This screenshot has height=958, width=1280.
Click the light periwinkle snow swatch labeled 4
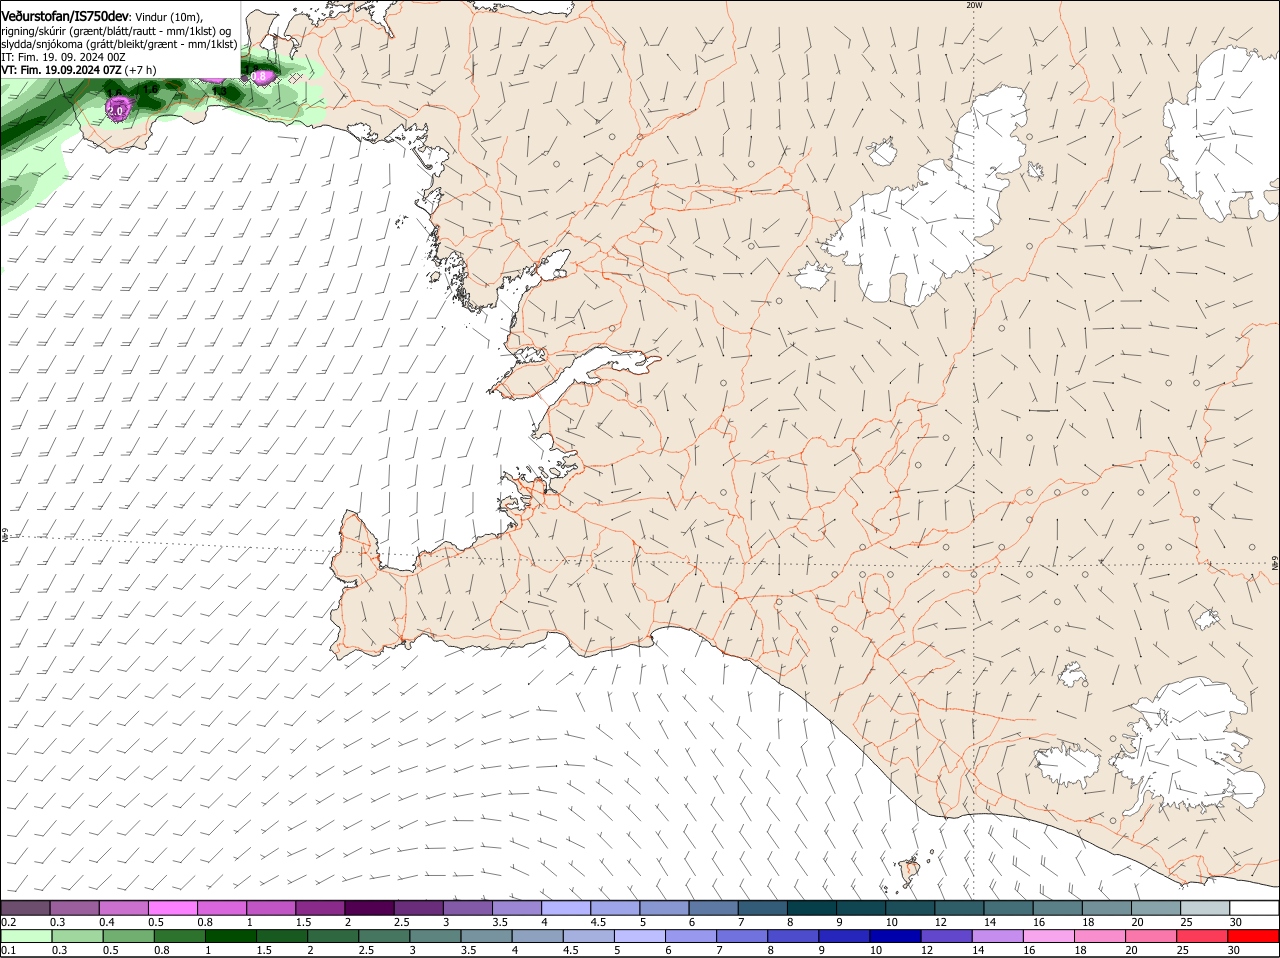click(565, 907)
